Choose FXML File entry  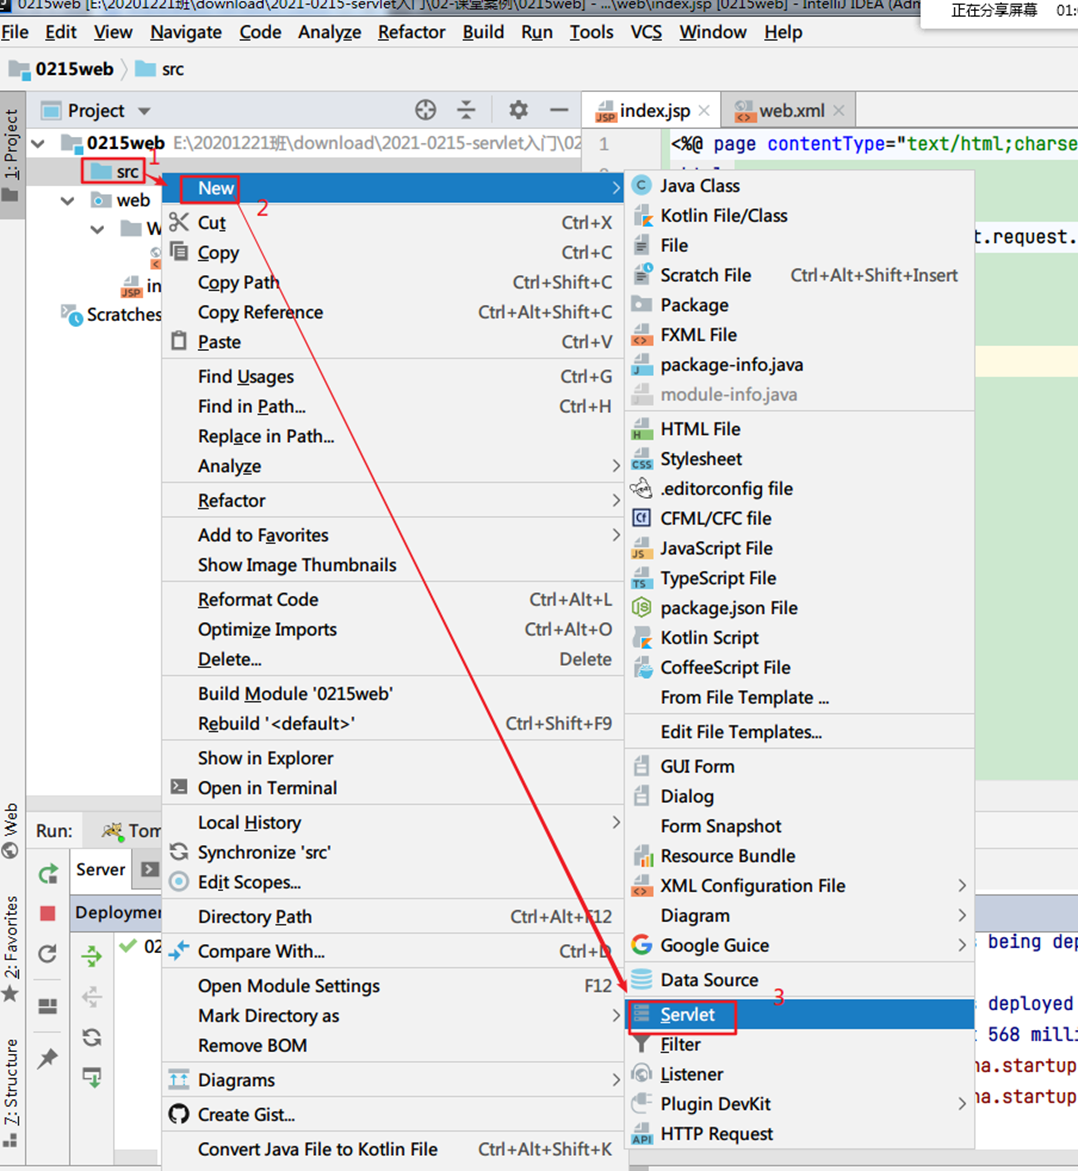[x=799, y=335]
